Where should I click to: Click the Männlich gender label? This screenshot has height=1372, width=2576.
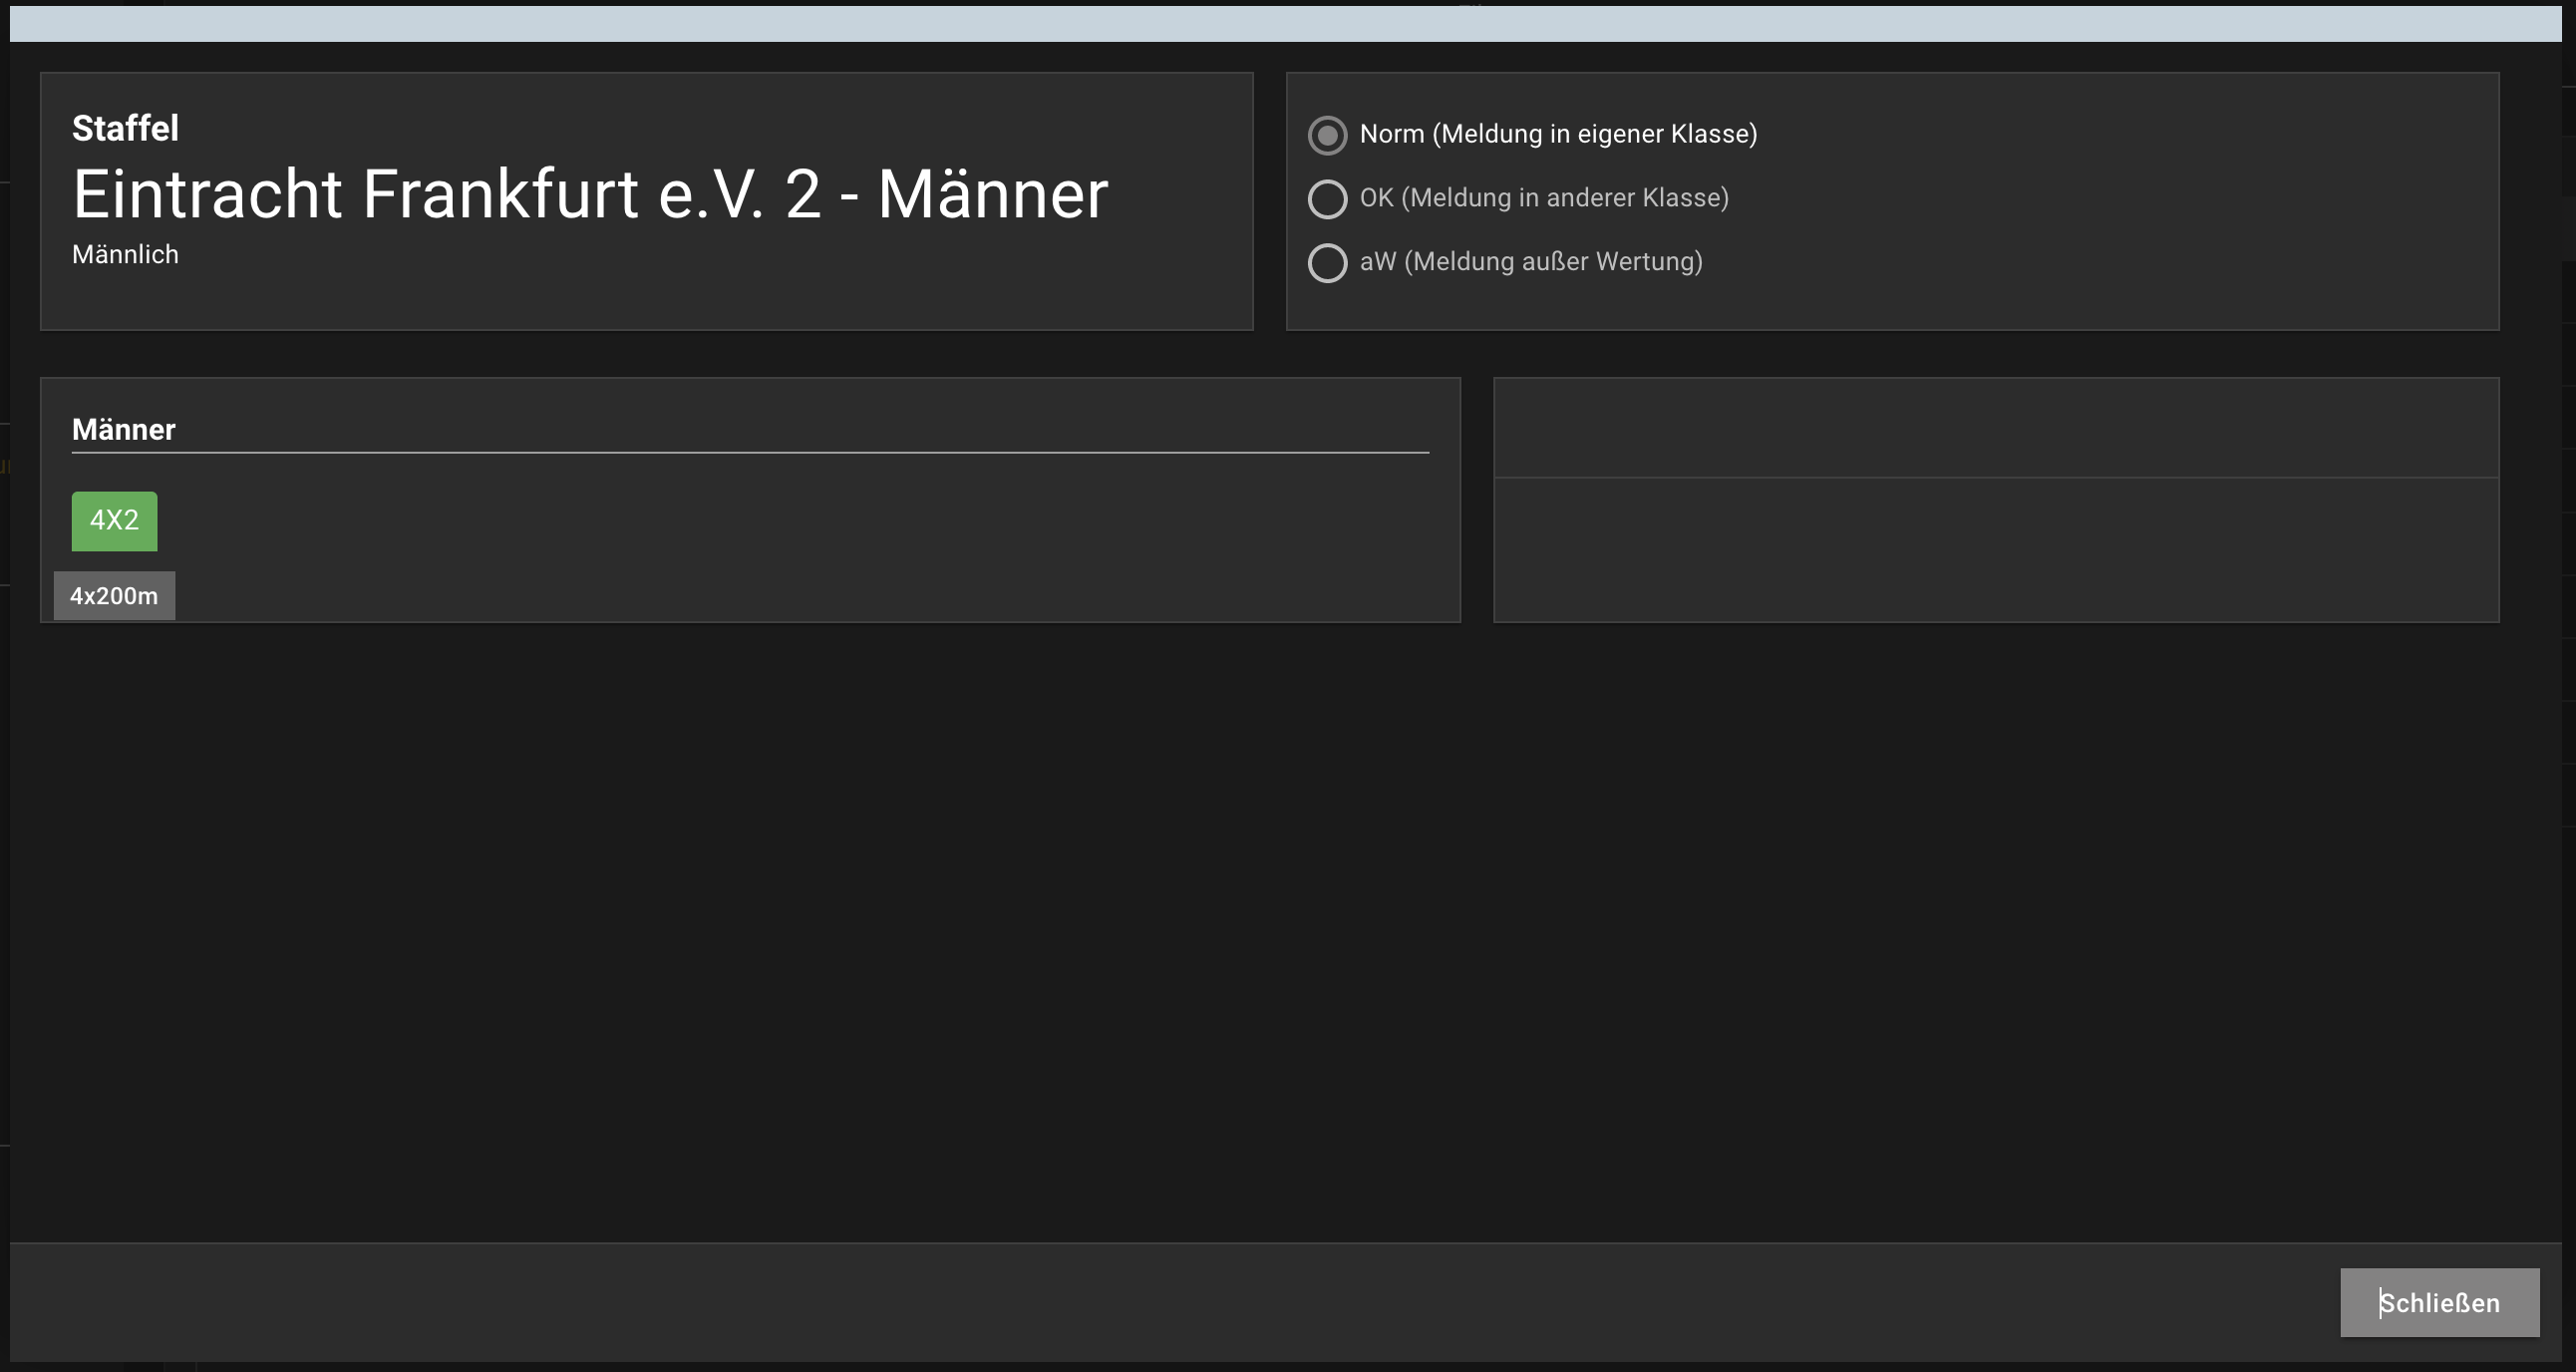pyautogui.click(x=126, y=255)
